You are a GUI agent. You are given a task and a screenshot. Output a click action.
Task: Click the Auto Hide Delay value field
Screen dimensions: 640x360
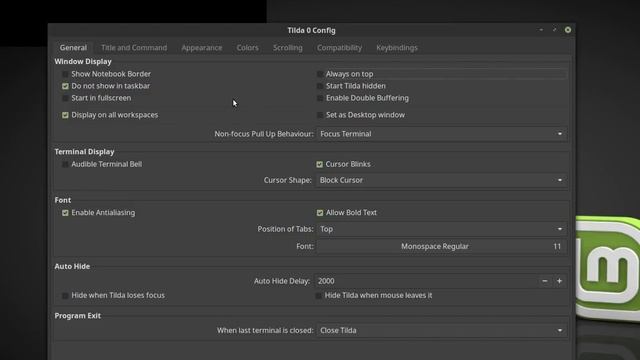click(427, 281)
